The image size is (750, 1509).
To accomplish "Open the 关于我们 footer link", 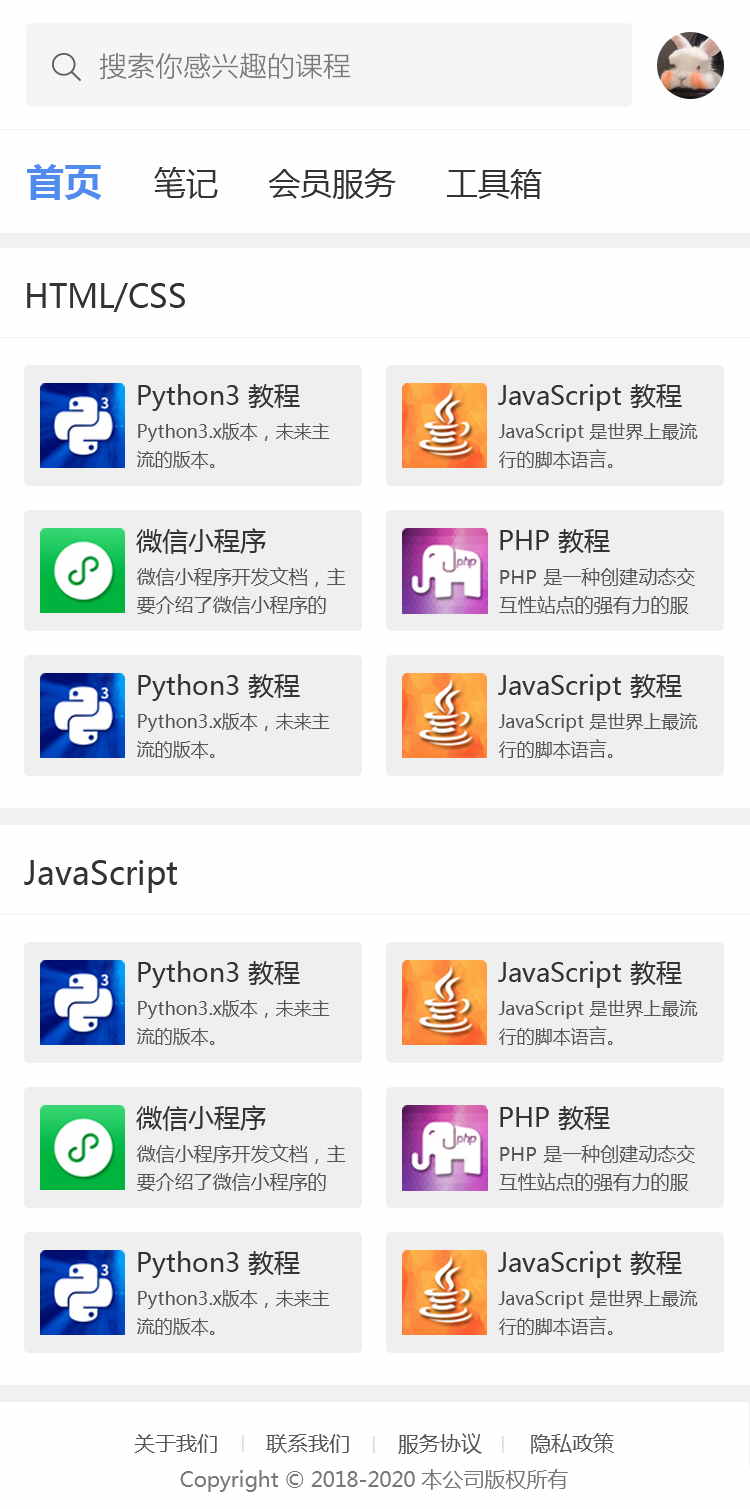I will point(176,1443).
